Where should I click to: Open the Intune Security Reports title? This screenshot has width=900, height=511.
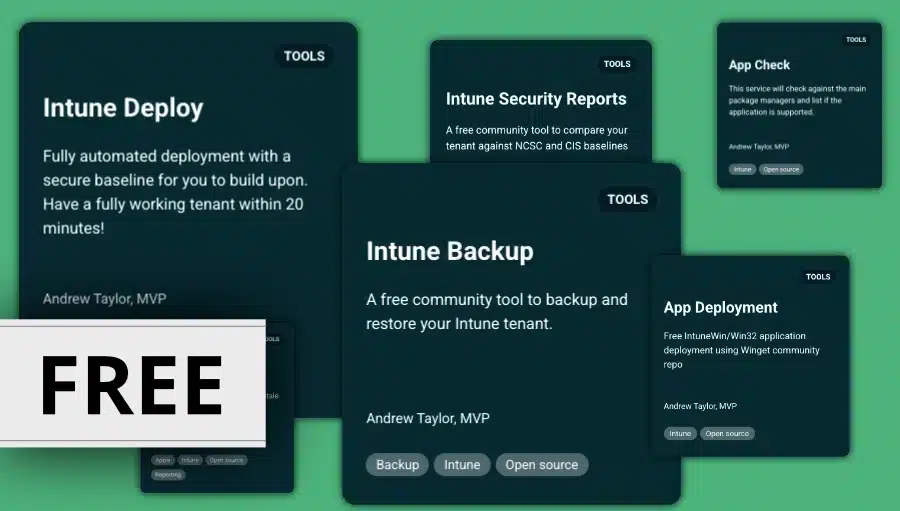pos(536,99)
